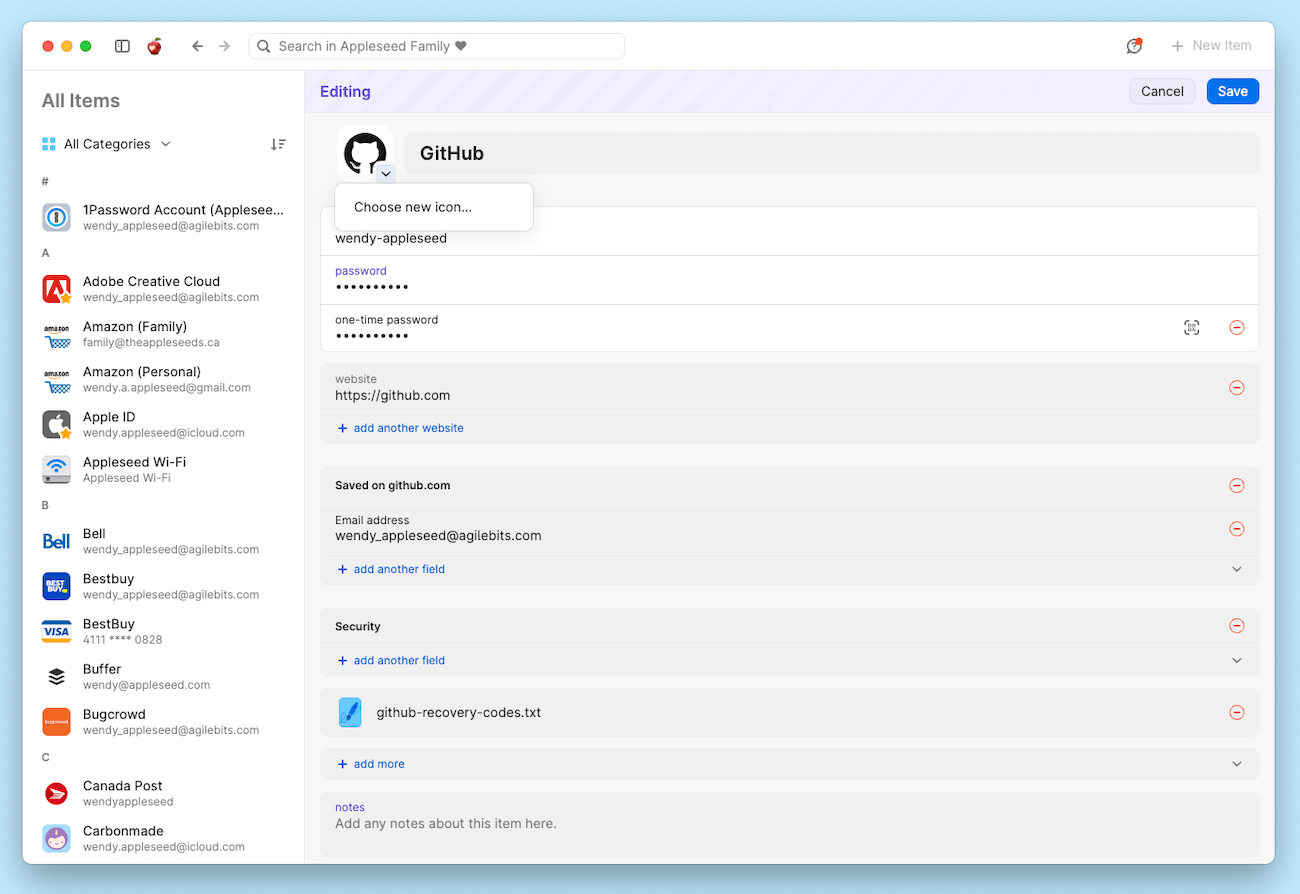Remove github-recovery-codes.txt attachment

tap(1237, 713)
